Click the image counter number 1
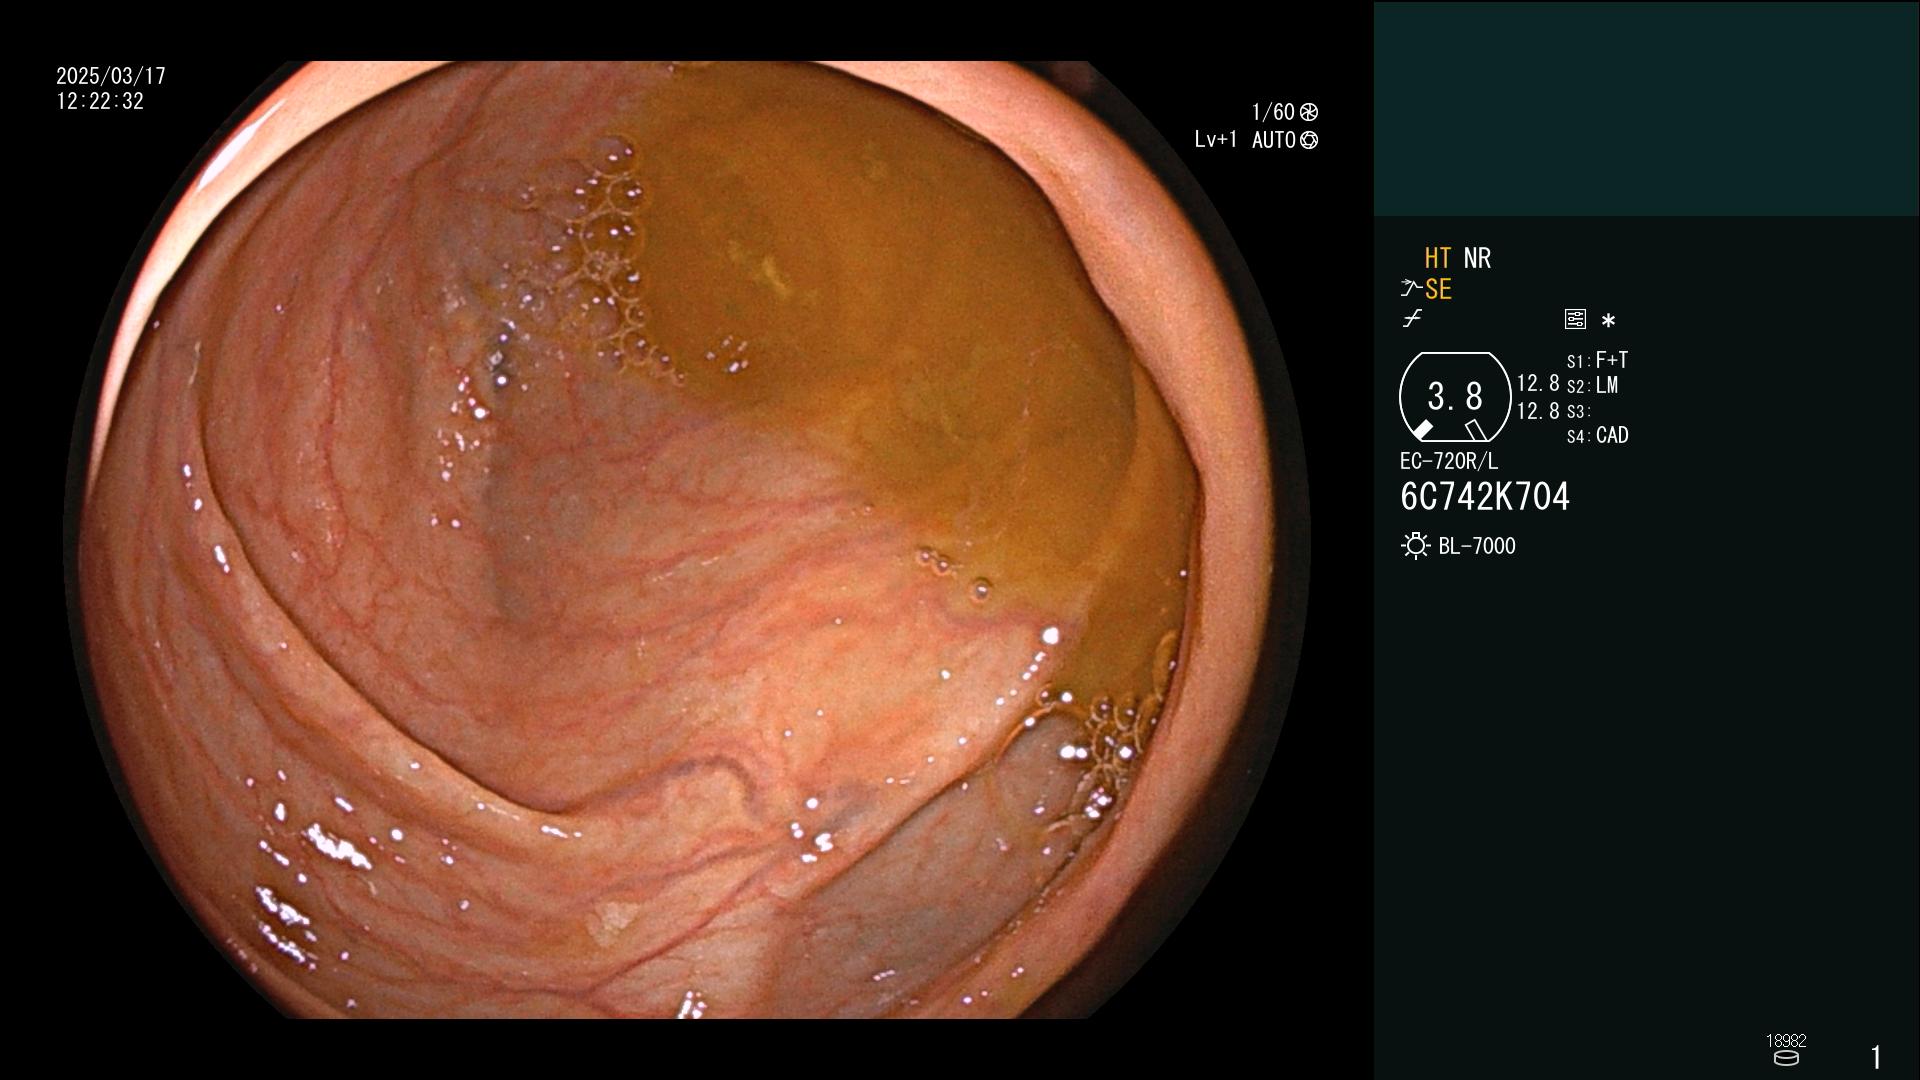 click(x=1877, y=1057)
